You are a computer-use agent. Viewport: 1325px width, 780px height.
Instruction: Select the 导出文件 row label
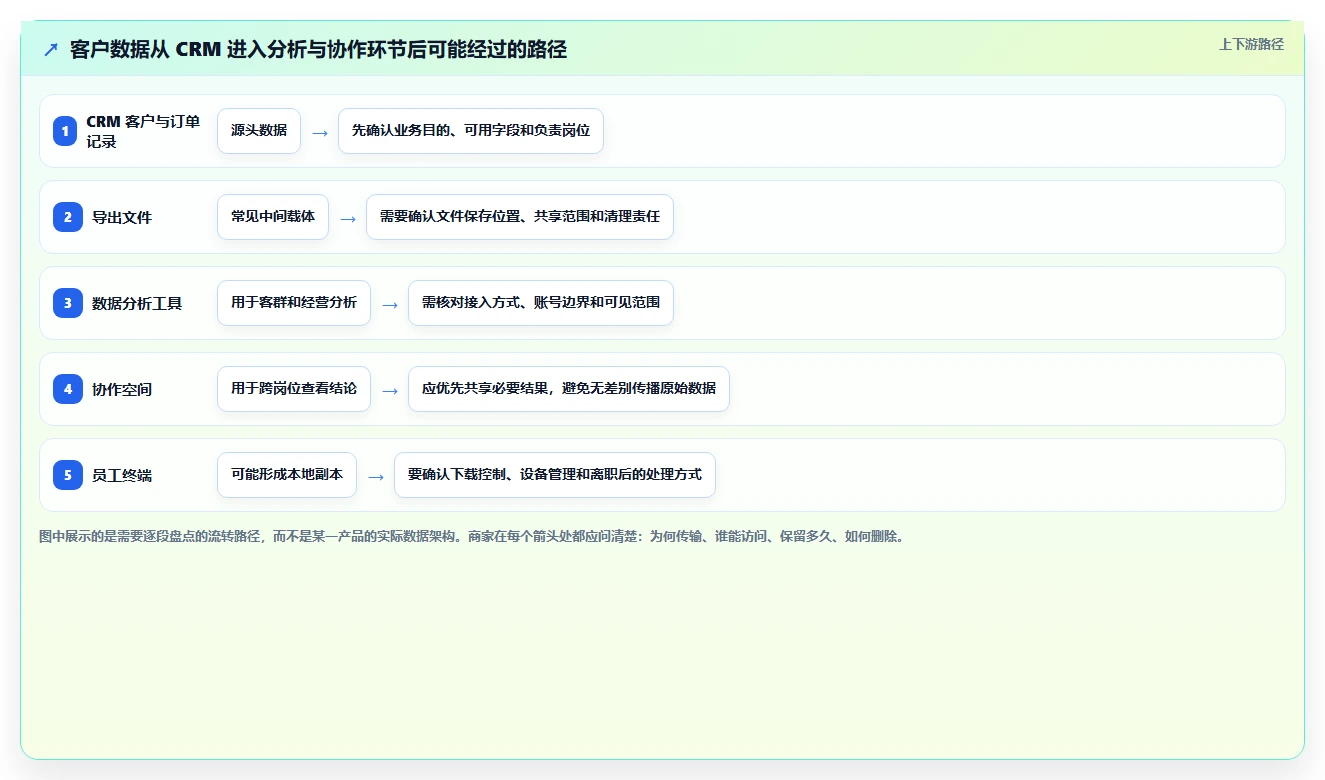point(122,217)
